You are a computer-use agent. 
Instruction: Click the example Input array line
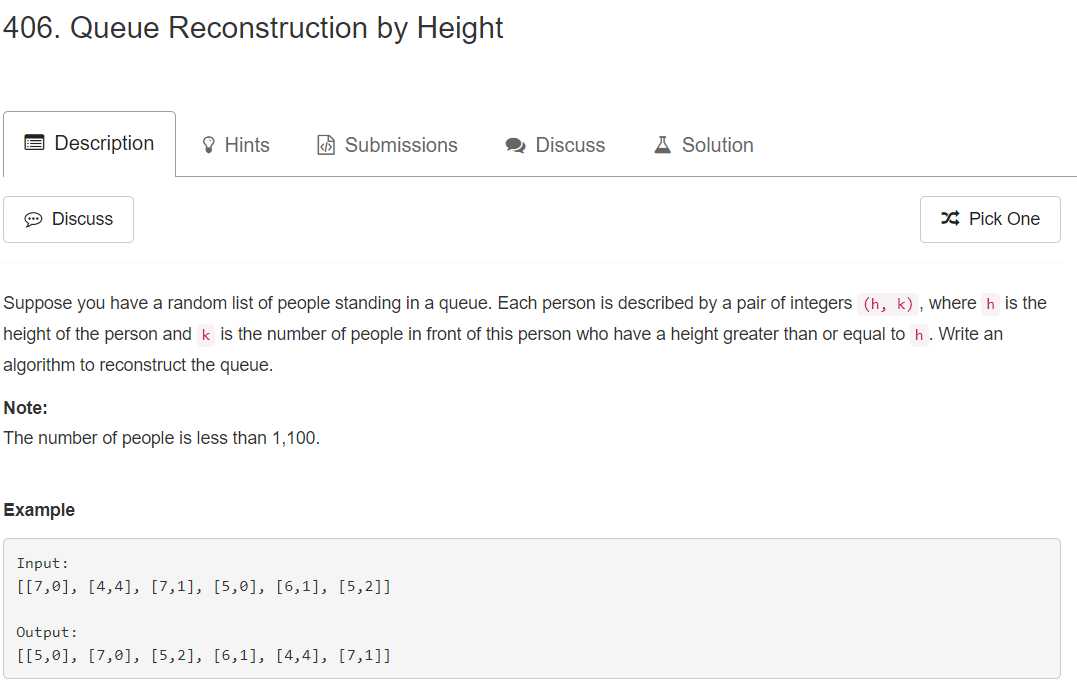pos(204,587)
